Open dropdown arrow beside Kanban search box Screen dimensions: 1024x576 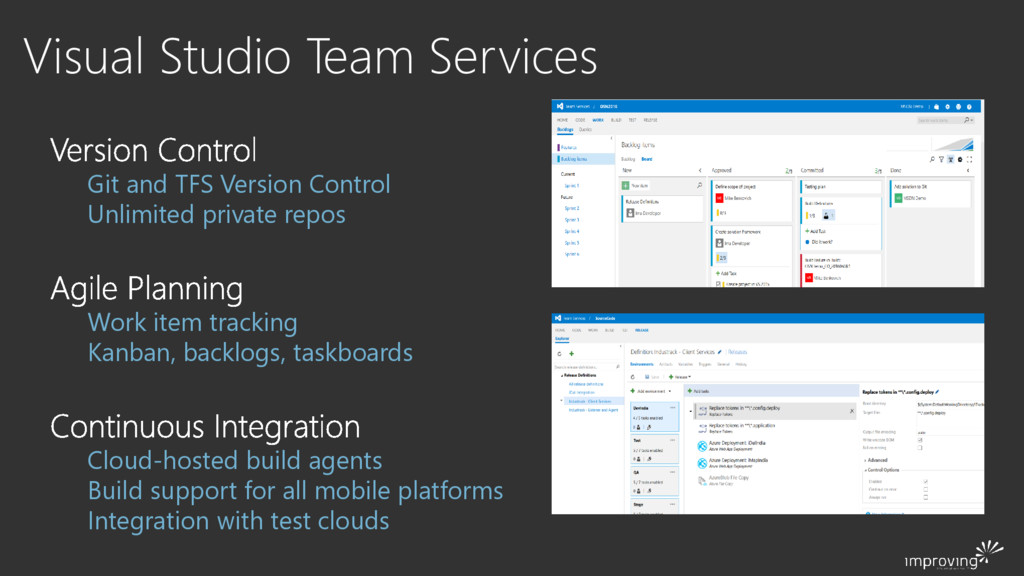[972, 120]
